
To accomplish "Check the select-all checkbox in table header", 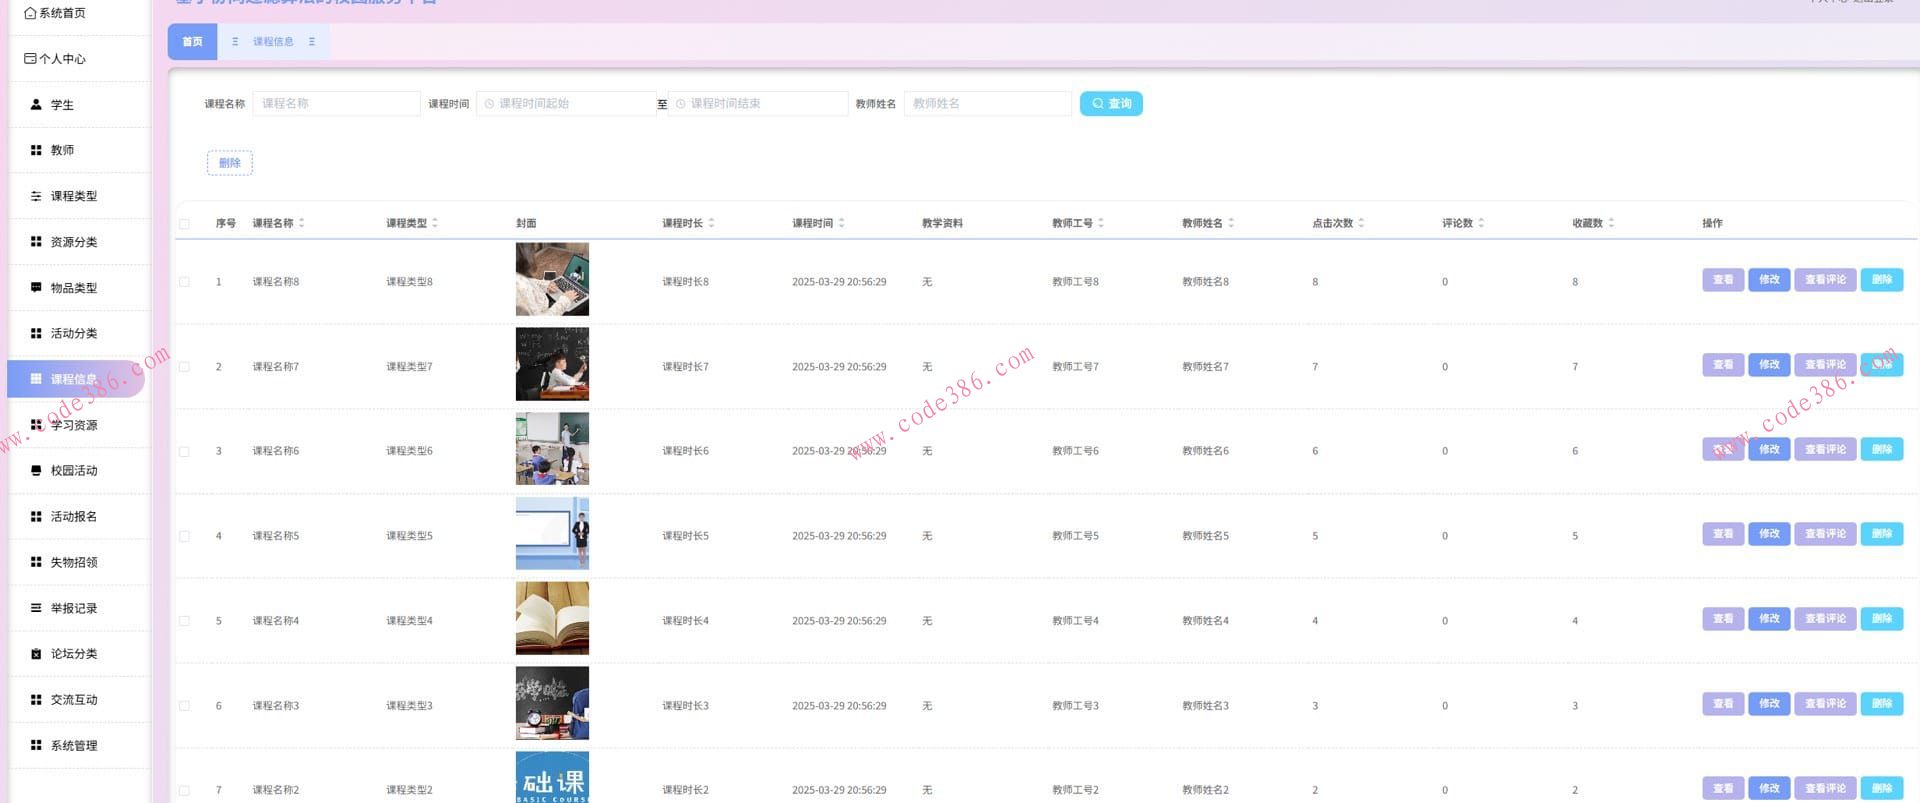I will 184,224.
